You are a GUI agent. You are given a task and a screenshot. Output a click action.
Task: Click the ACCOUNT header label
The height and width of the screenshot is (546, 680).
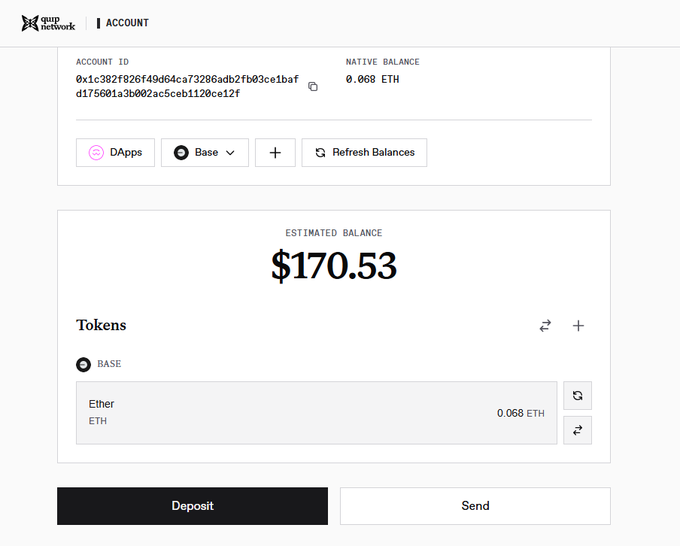pos(127,23)
